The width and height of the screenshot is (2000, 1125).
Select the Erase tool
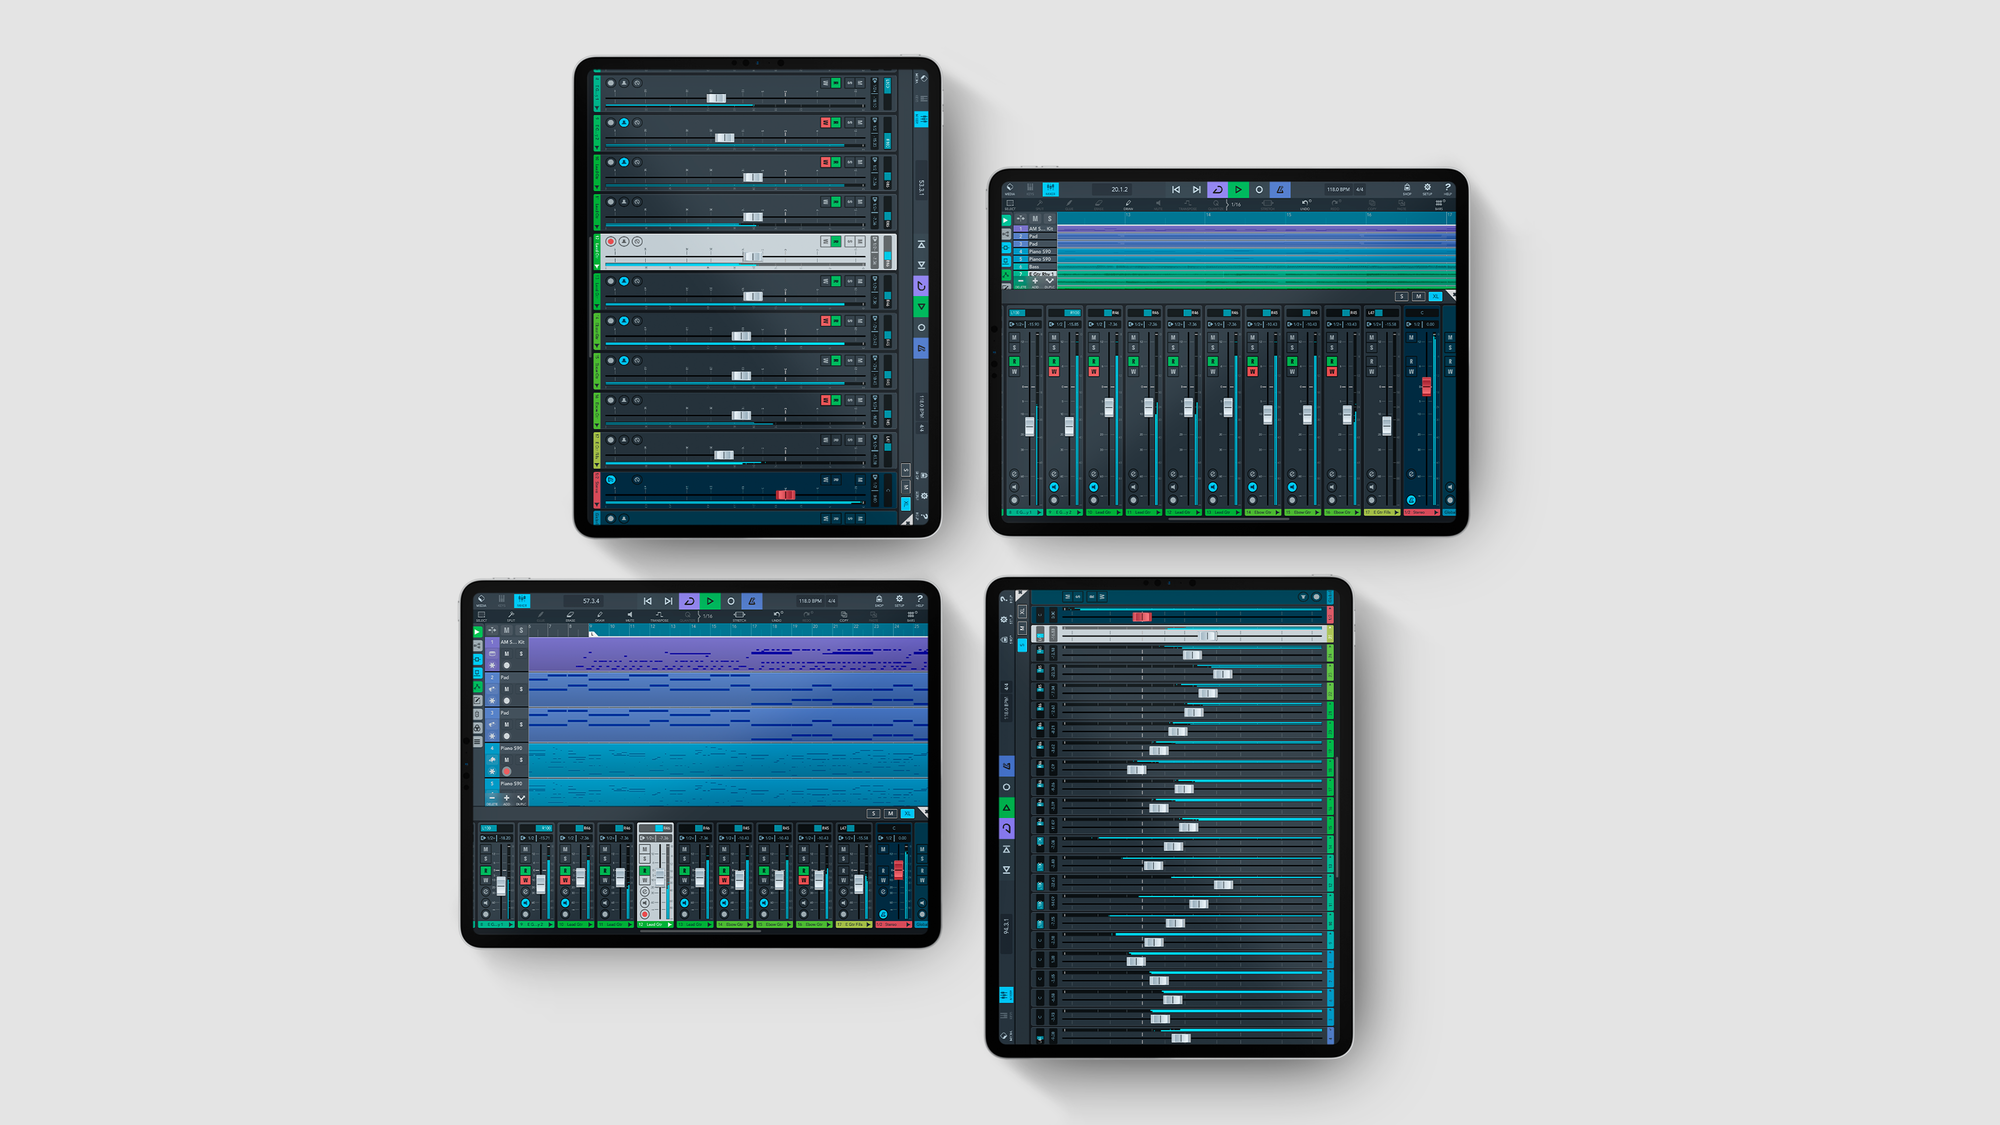[570, 617]
